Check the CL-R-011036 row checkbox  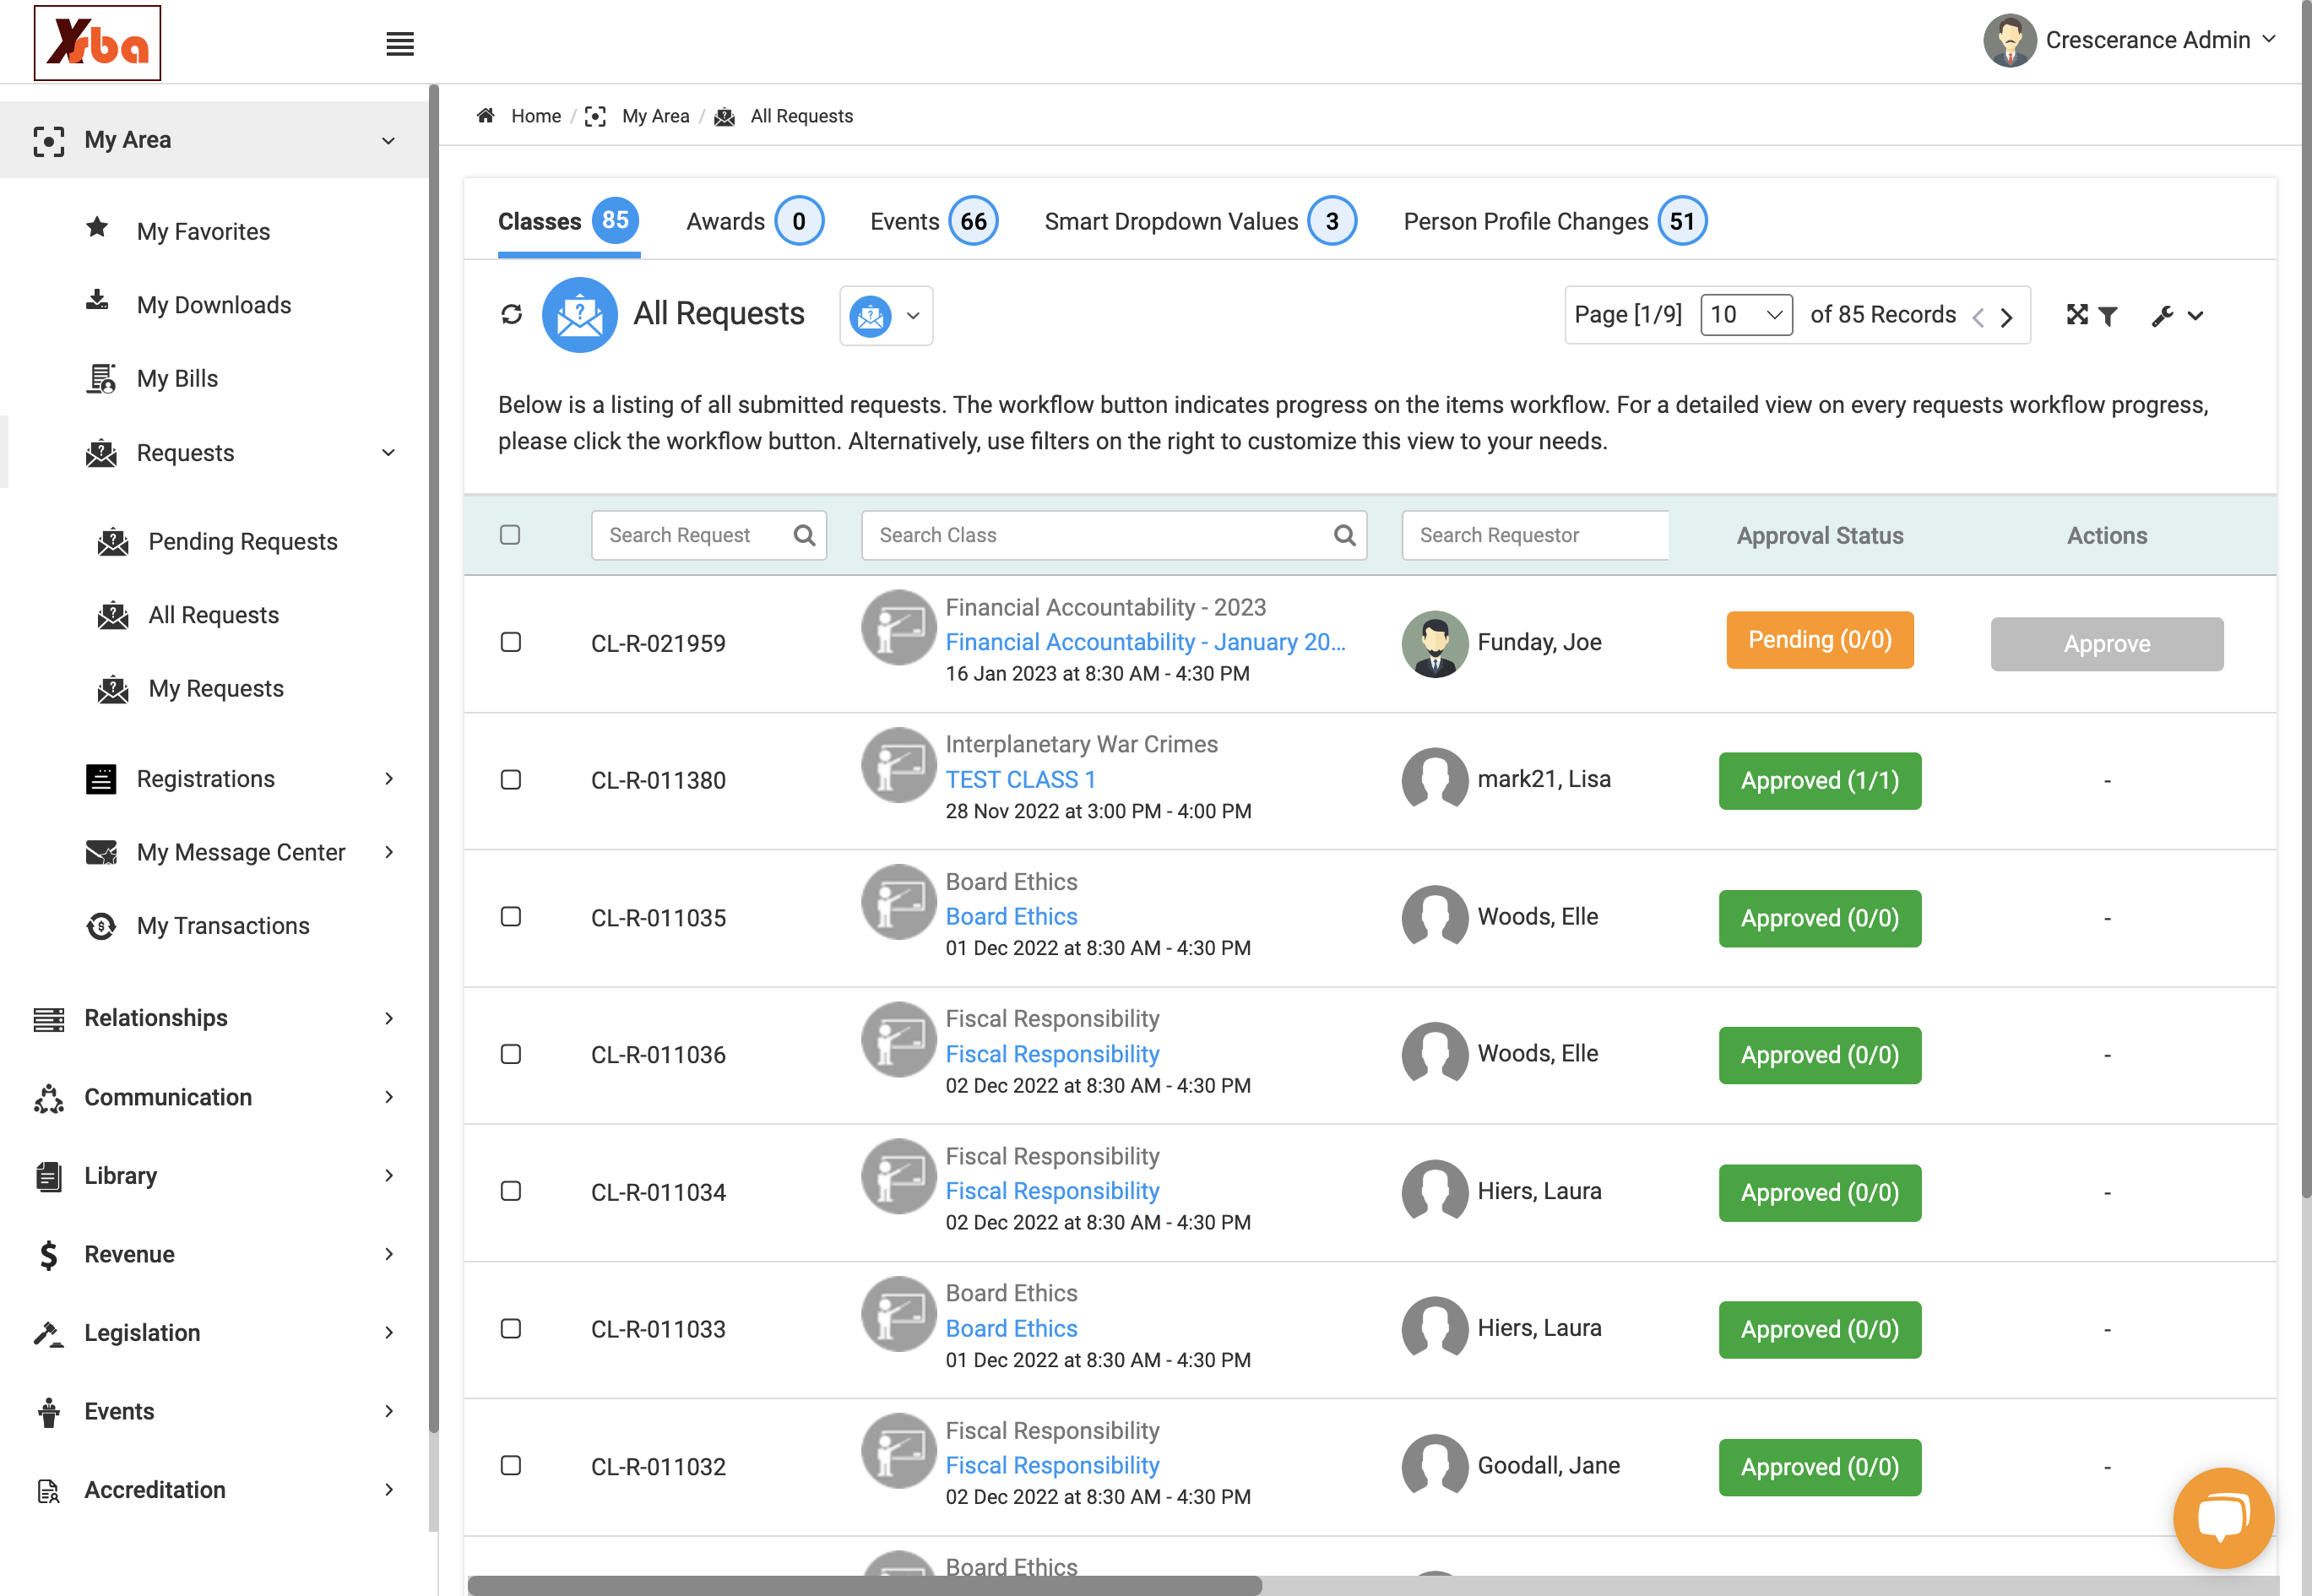point(510,1054)
